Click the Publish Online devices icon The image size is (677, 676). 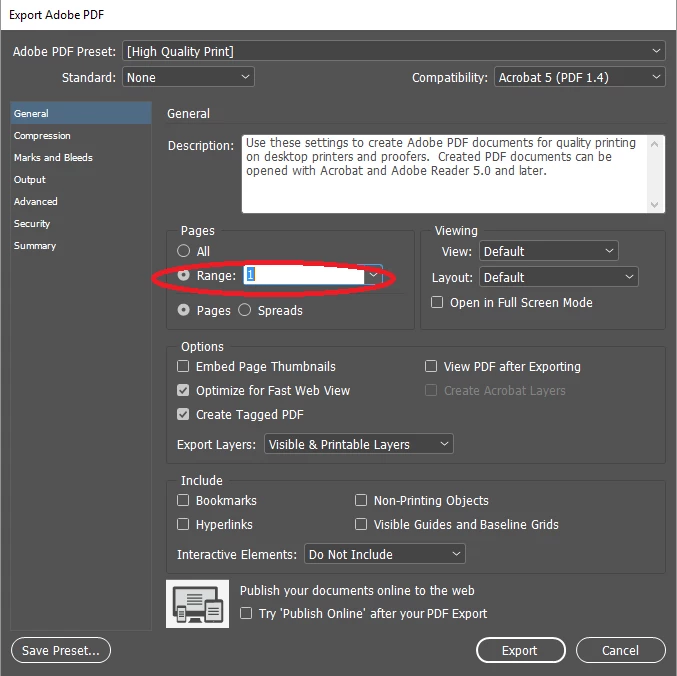(197, 603)
